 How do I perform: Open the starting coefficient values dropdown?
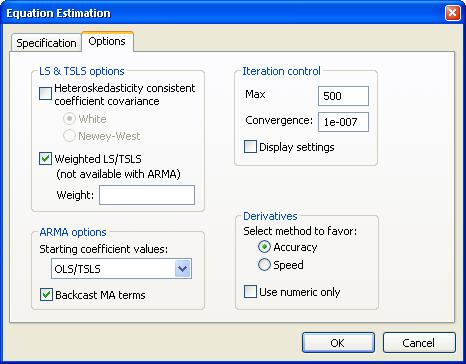click(x=183, y=269)
